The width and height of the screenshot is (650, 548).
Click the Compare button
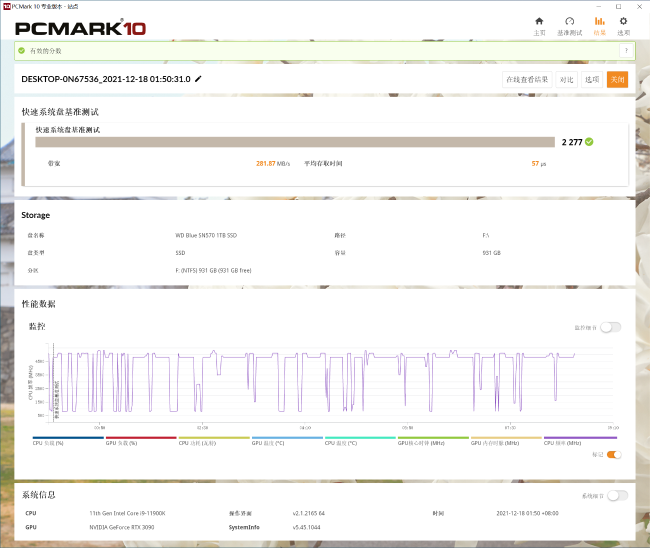click(x=566, y=80)
